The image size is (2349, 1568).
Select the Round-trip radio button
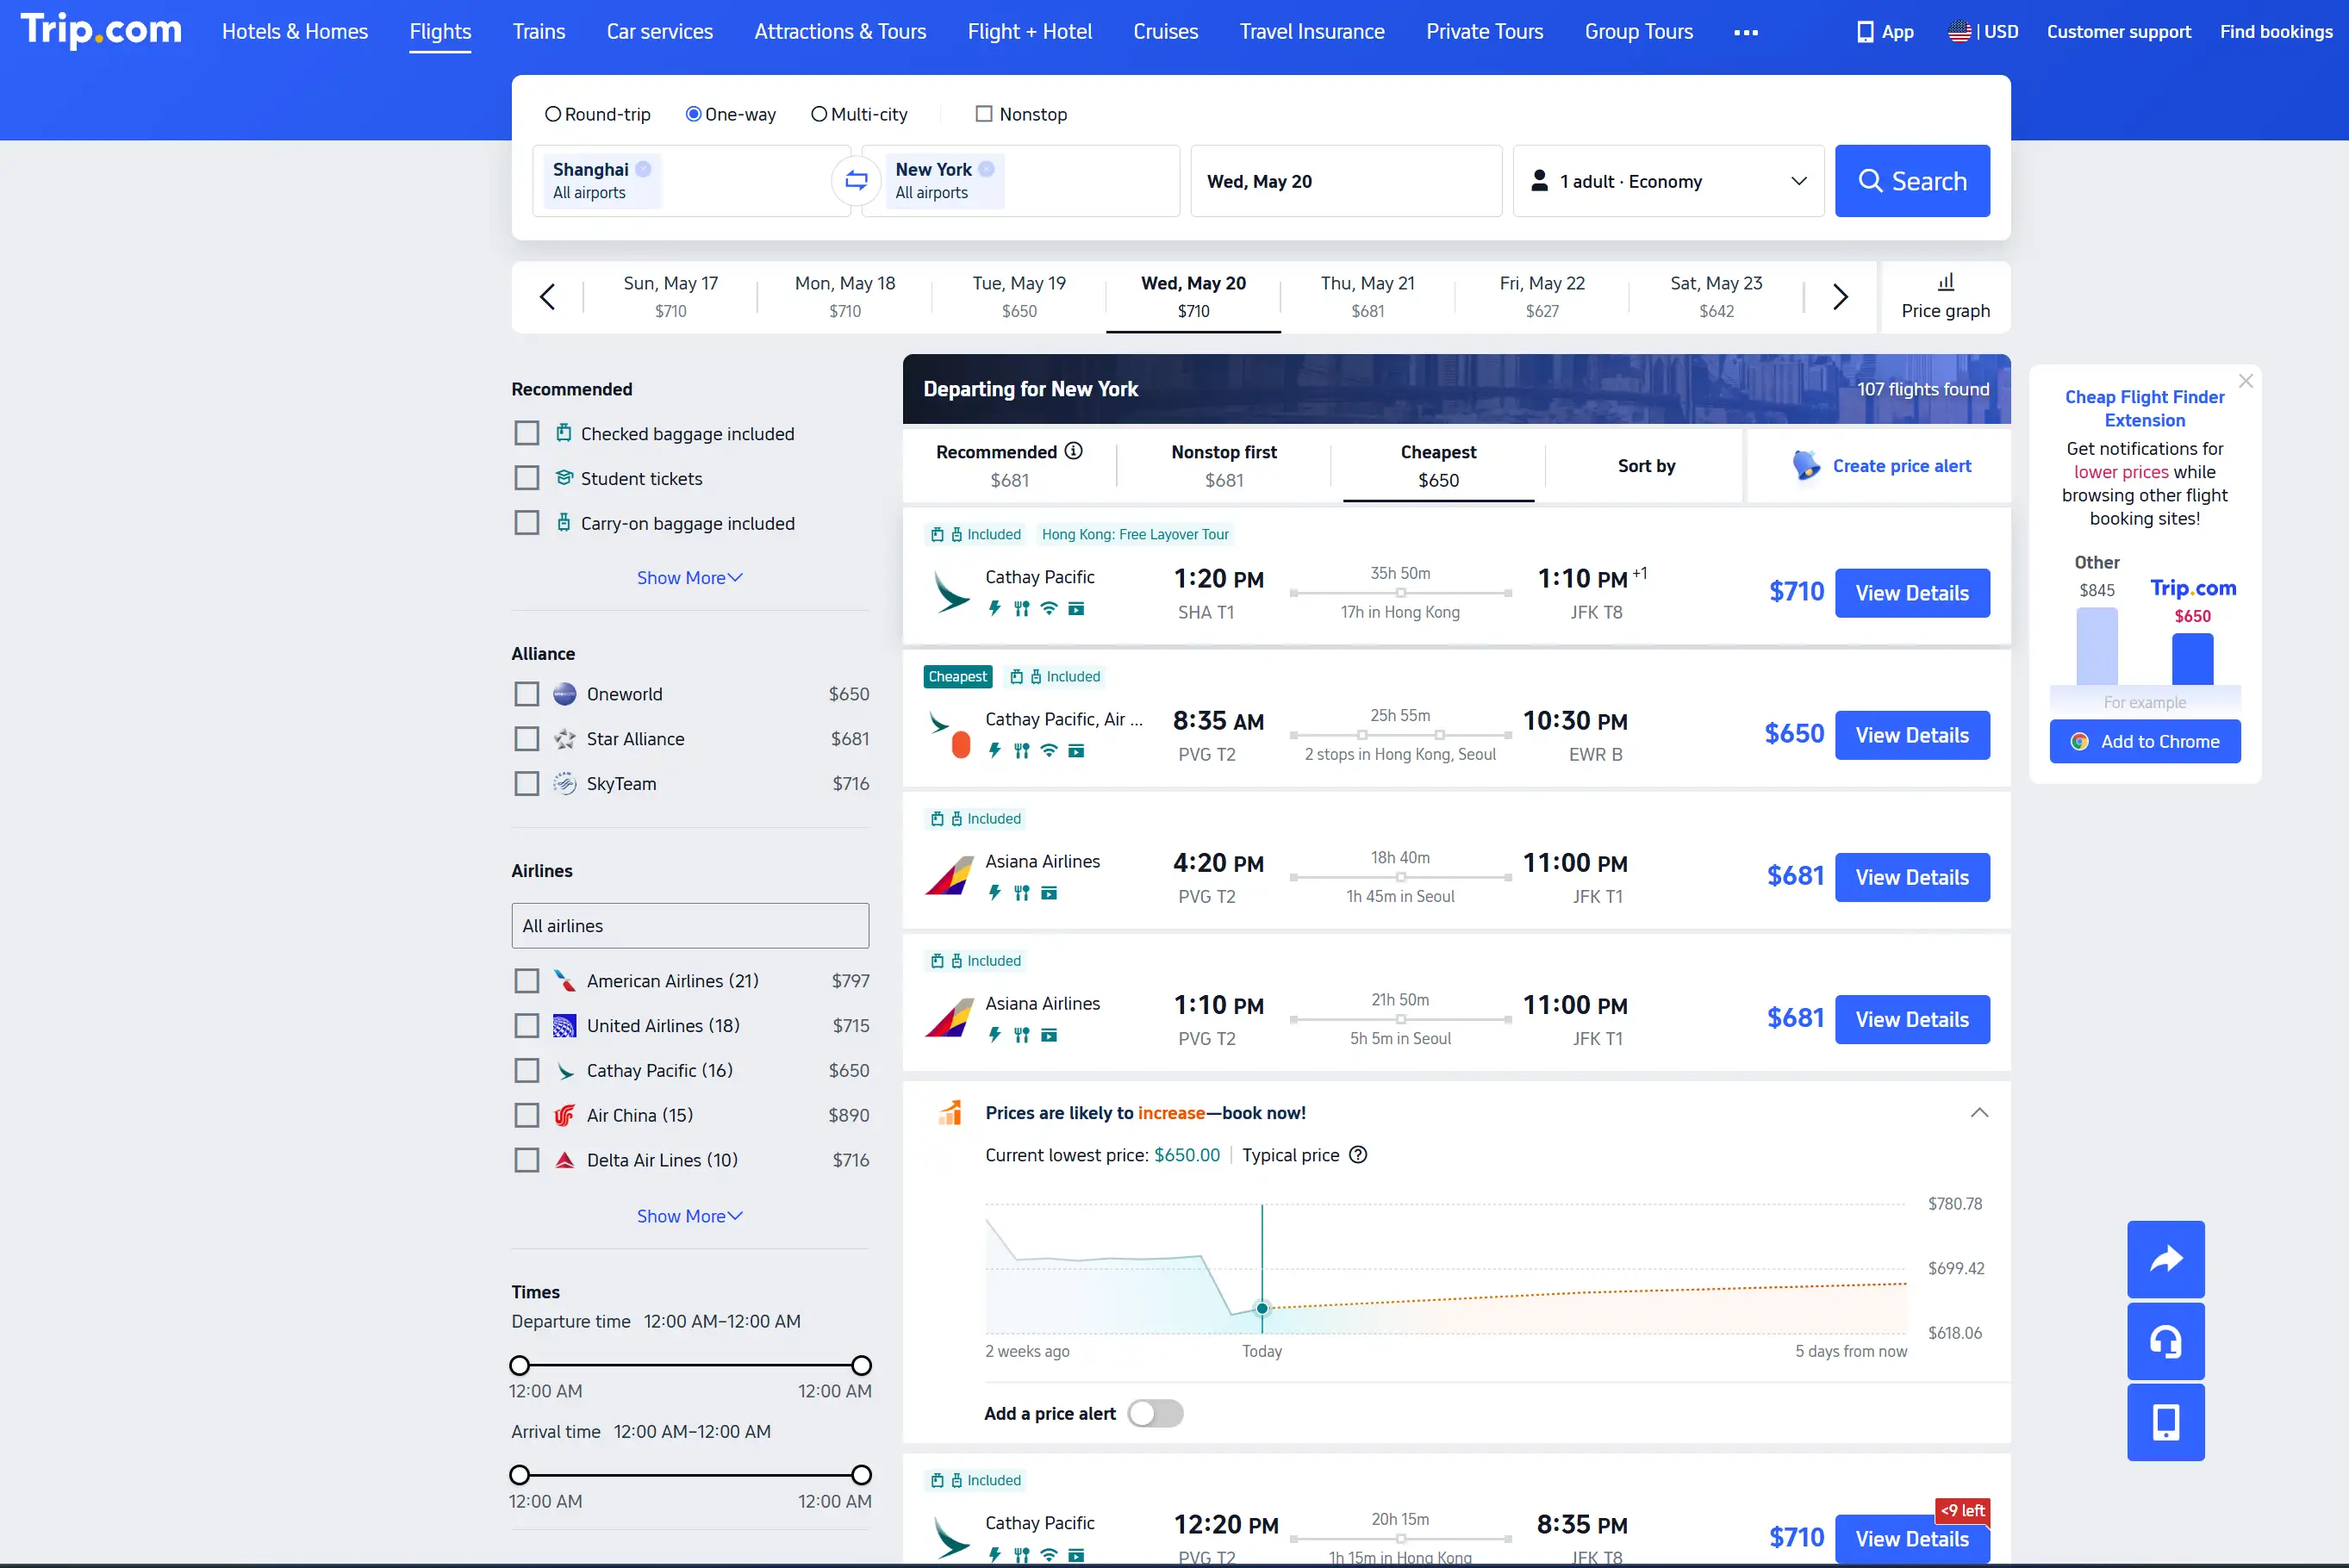coord(552,114)
